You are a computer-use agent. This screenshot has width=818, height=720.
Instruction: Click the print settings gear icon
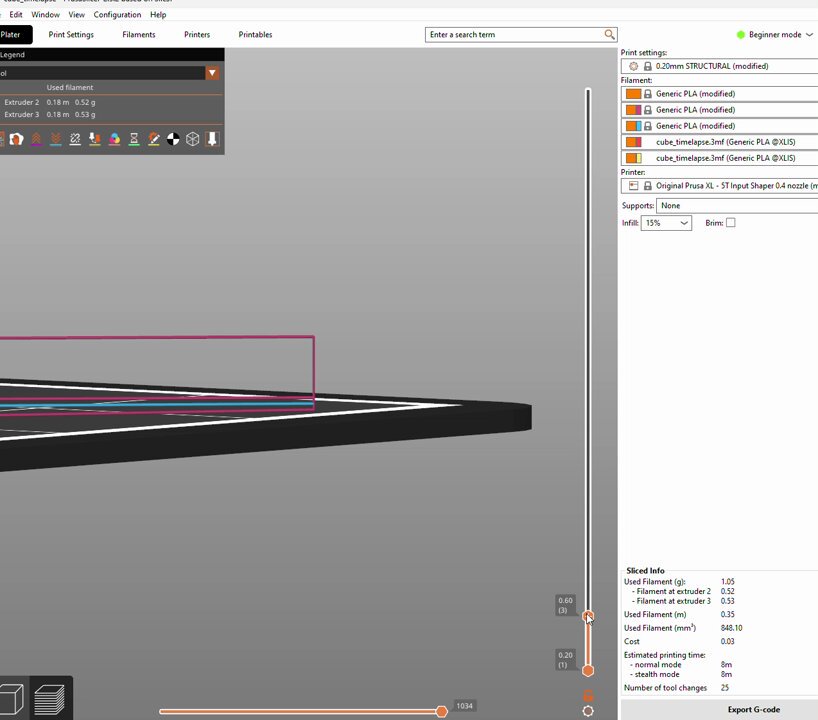[633, 66]
